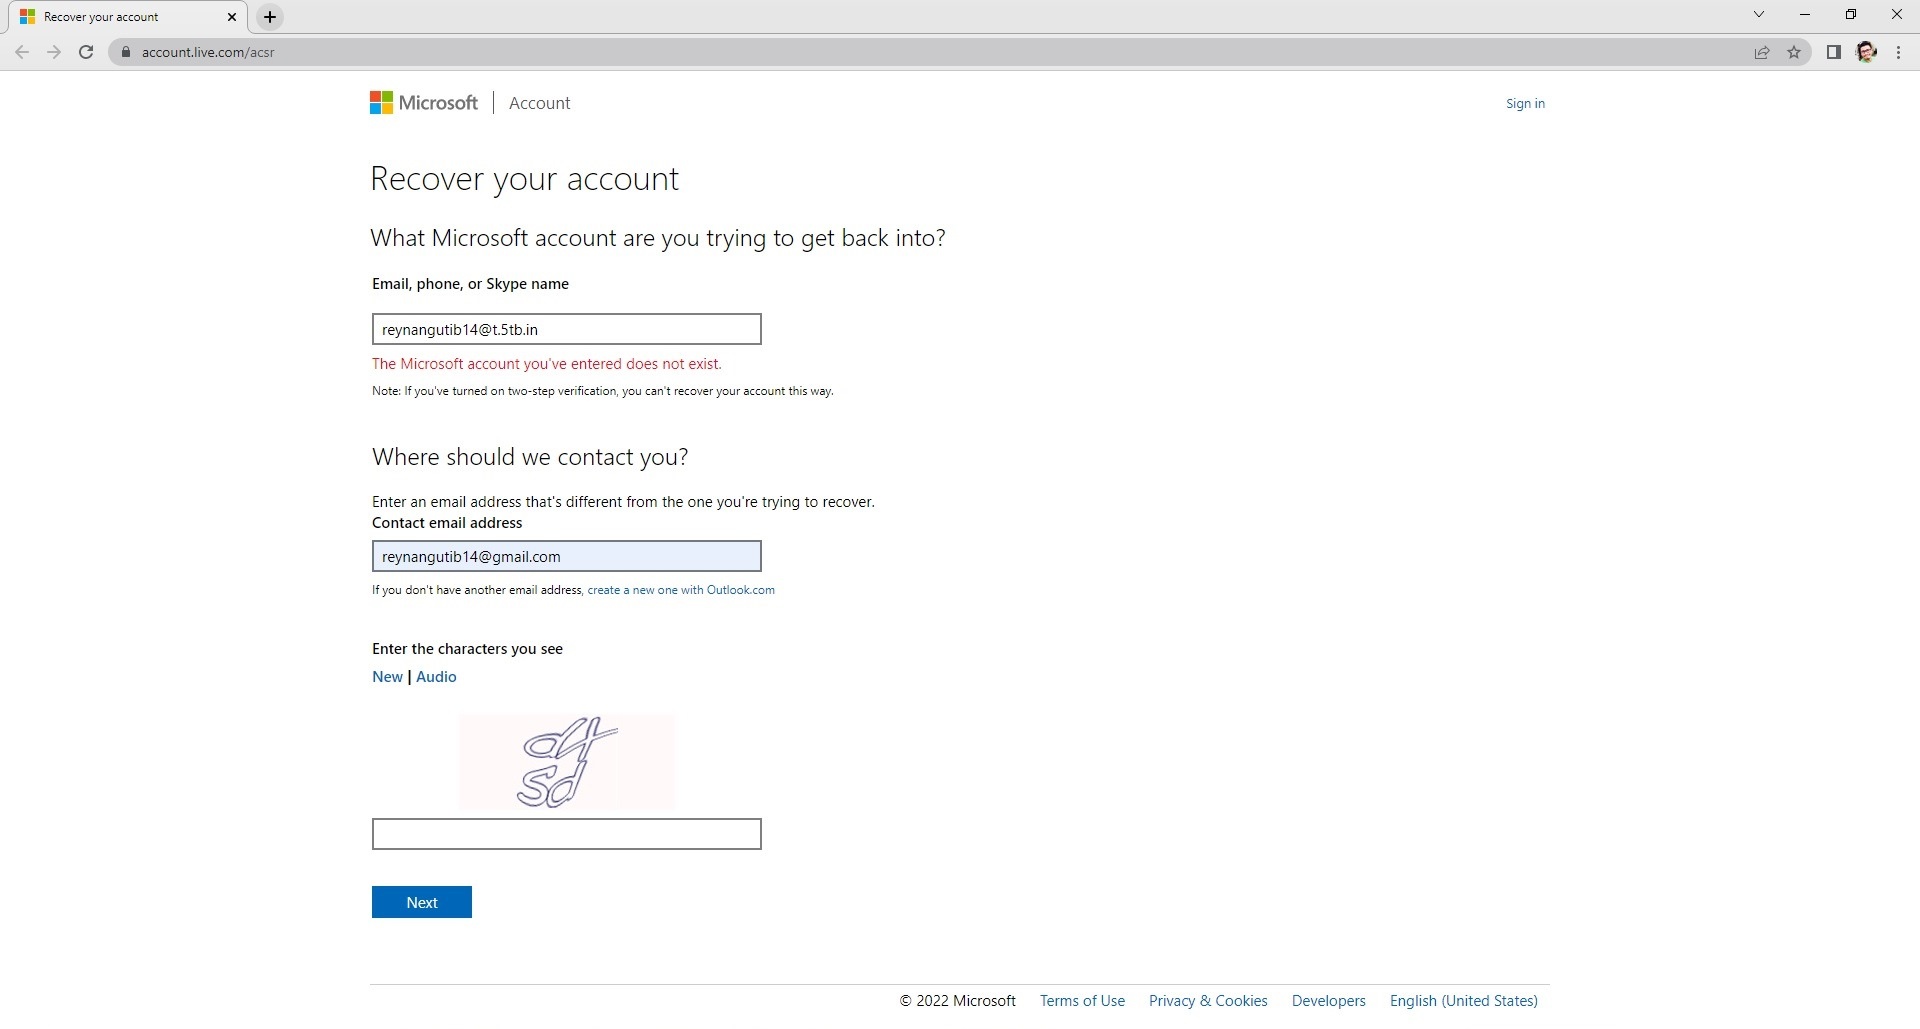The width and height of the screenshot is (1920, 1029).
Task: Open the Privacy & Cookies link
Action: point(1208,1001)
